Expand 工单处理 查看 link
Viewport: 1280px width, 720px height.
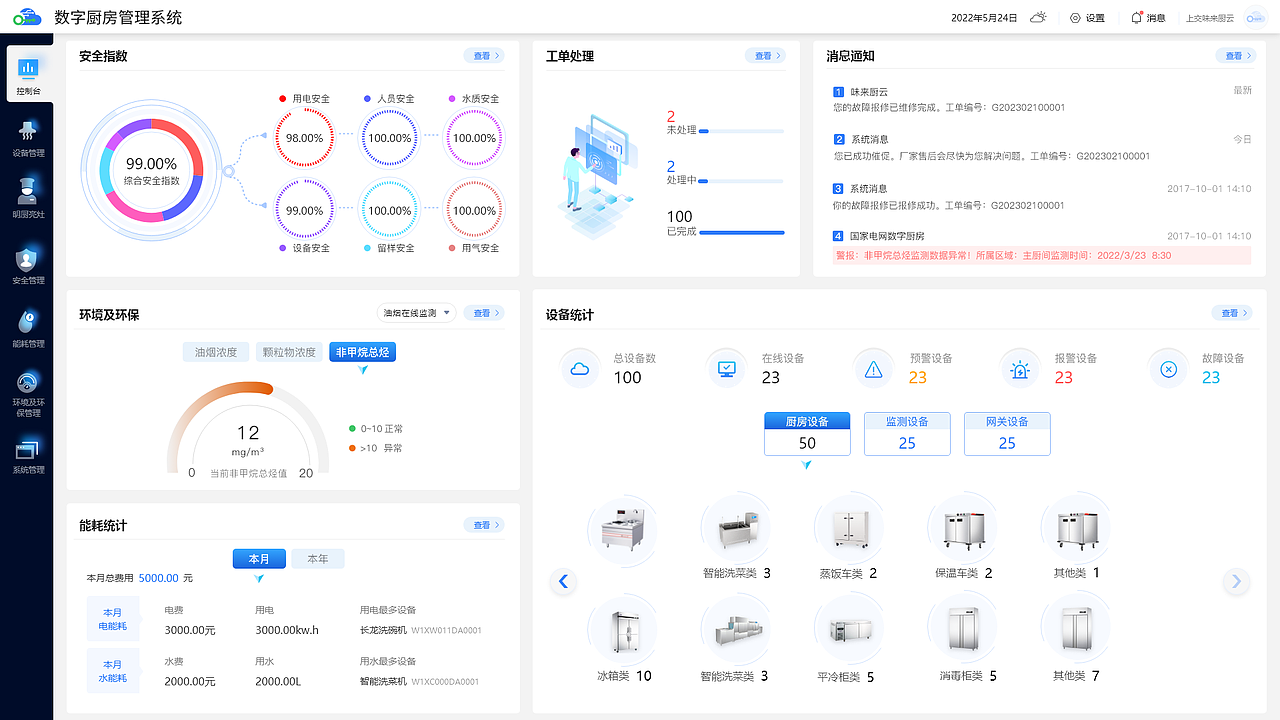coord(765,56)
